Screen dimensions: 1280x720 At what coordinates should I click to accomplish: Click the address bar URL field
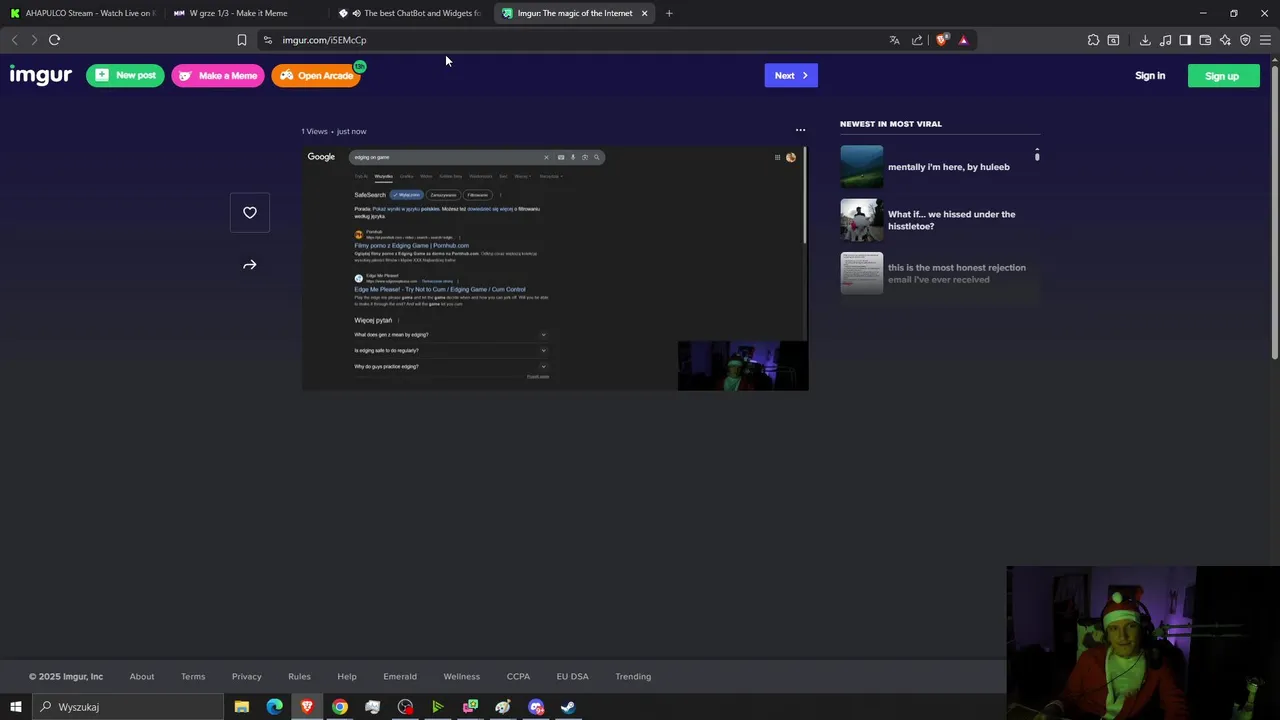click(x=575, y=40)
